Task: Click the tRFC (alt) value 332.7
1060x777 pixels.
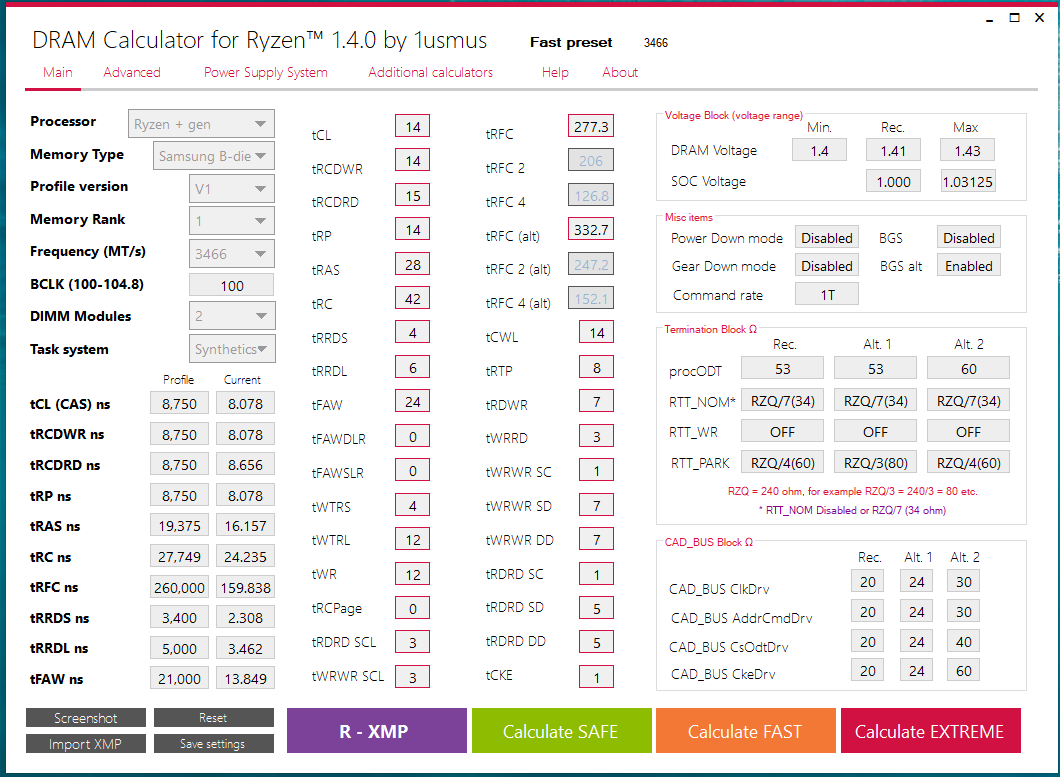Action: click(x=591, y=230)
